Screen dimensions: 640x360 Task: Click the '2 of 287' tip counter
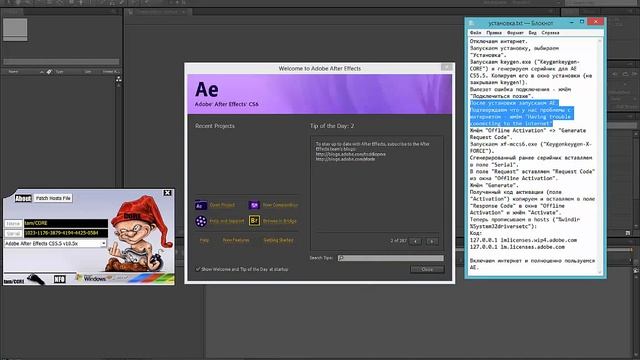click(398, 241)
